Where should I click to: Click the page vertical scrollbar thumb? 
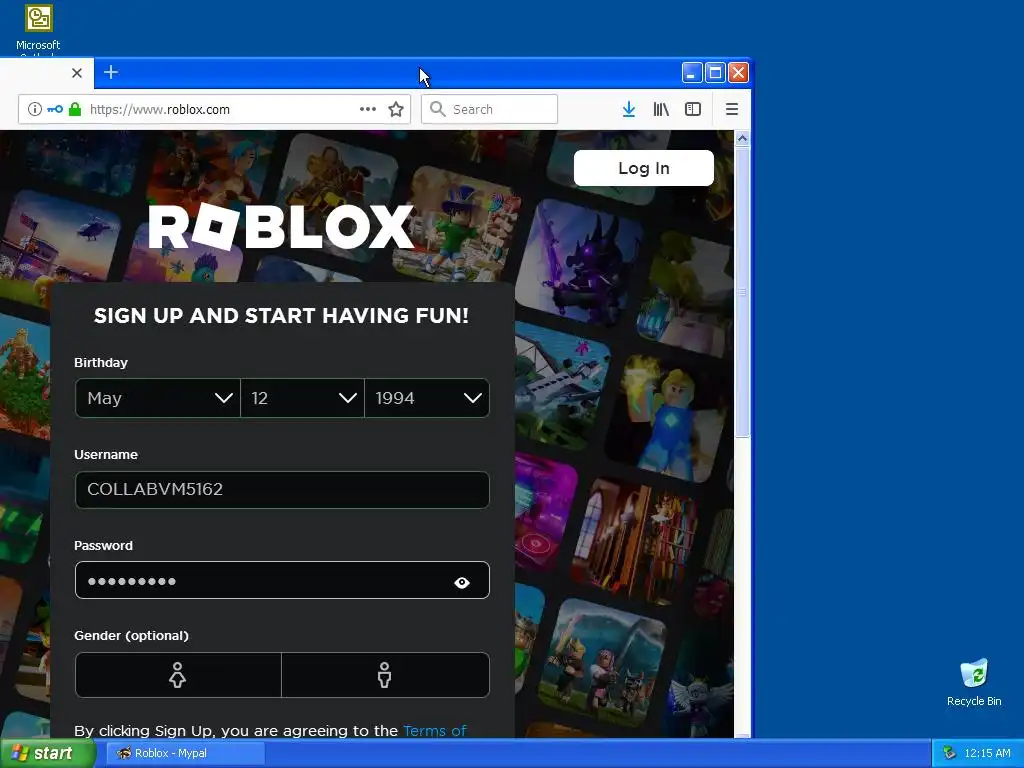[742, 292]
